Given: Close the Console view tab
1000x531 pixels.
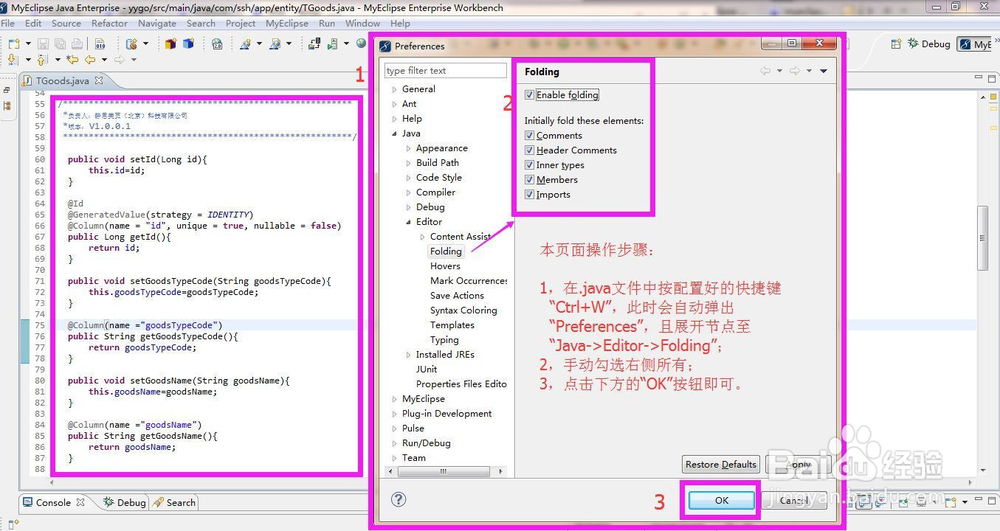Looking at the screenshot, I should tap(80, 502).
